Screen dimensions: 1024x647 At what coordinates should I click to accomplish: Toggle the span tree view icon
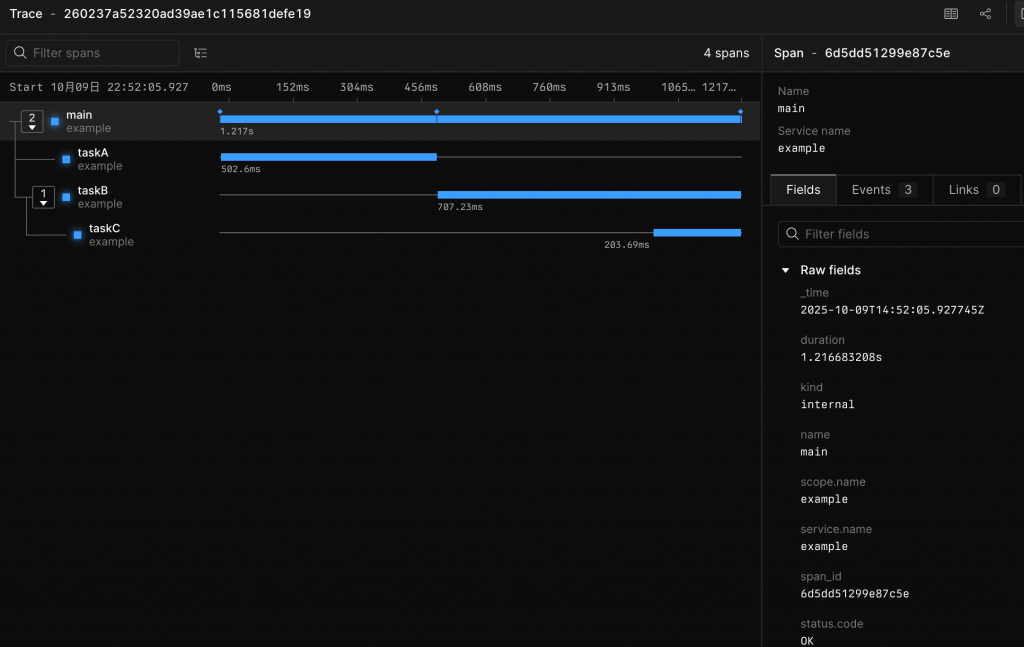point(200,53)
